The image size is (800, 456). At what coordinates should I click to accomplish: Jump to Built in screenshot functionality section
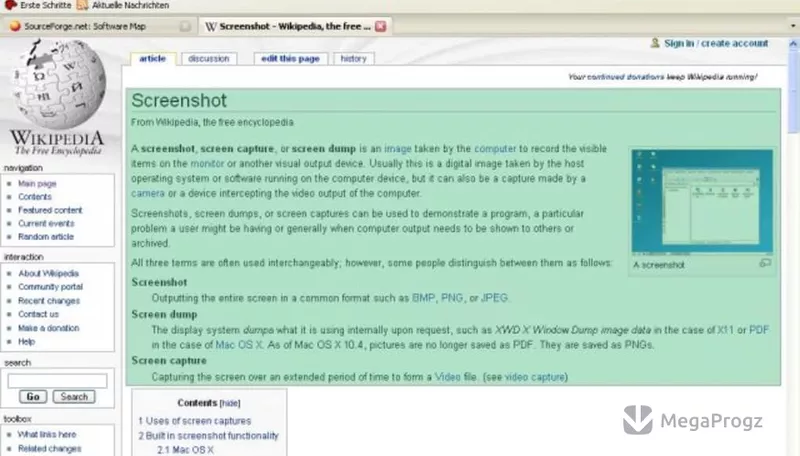208,436
